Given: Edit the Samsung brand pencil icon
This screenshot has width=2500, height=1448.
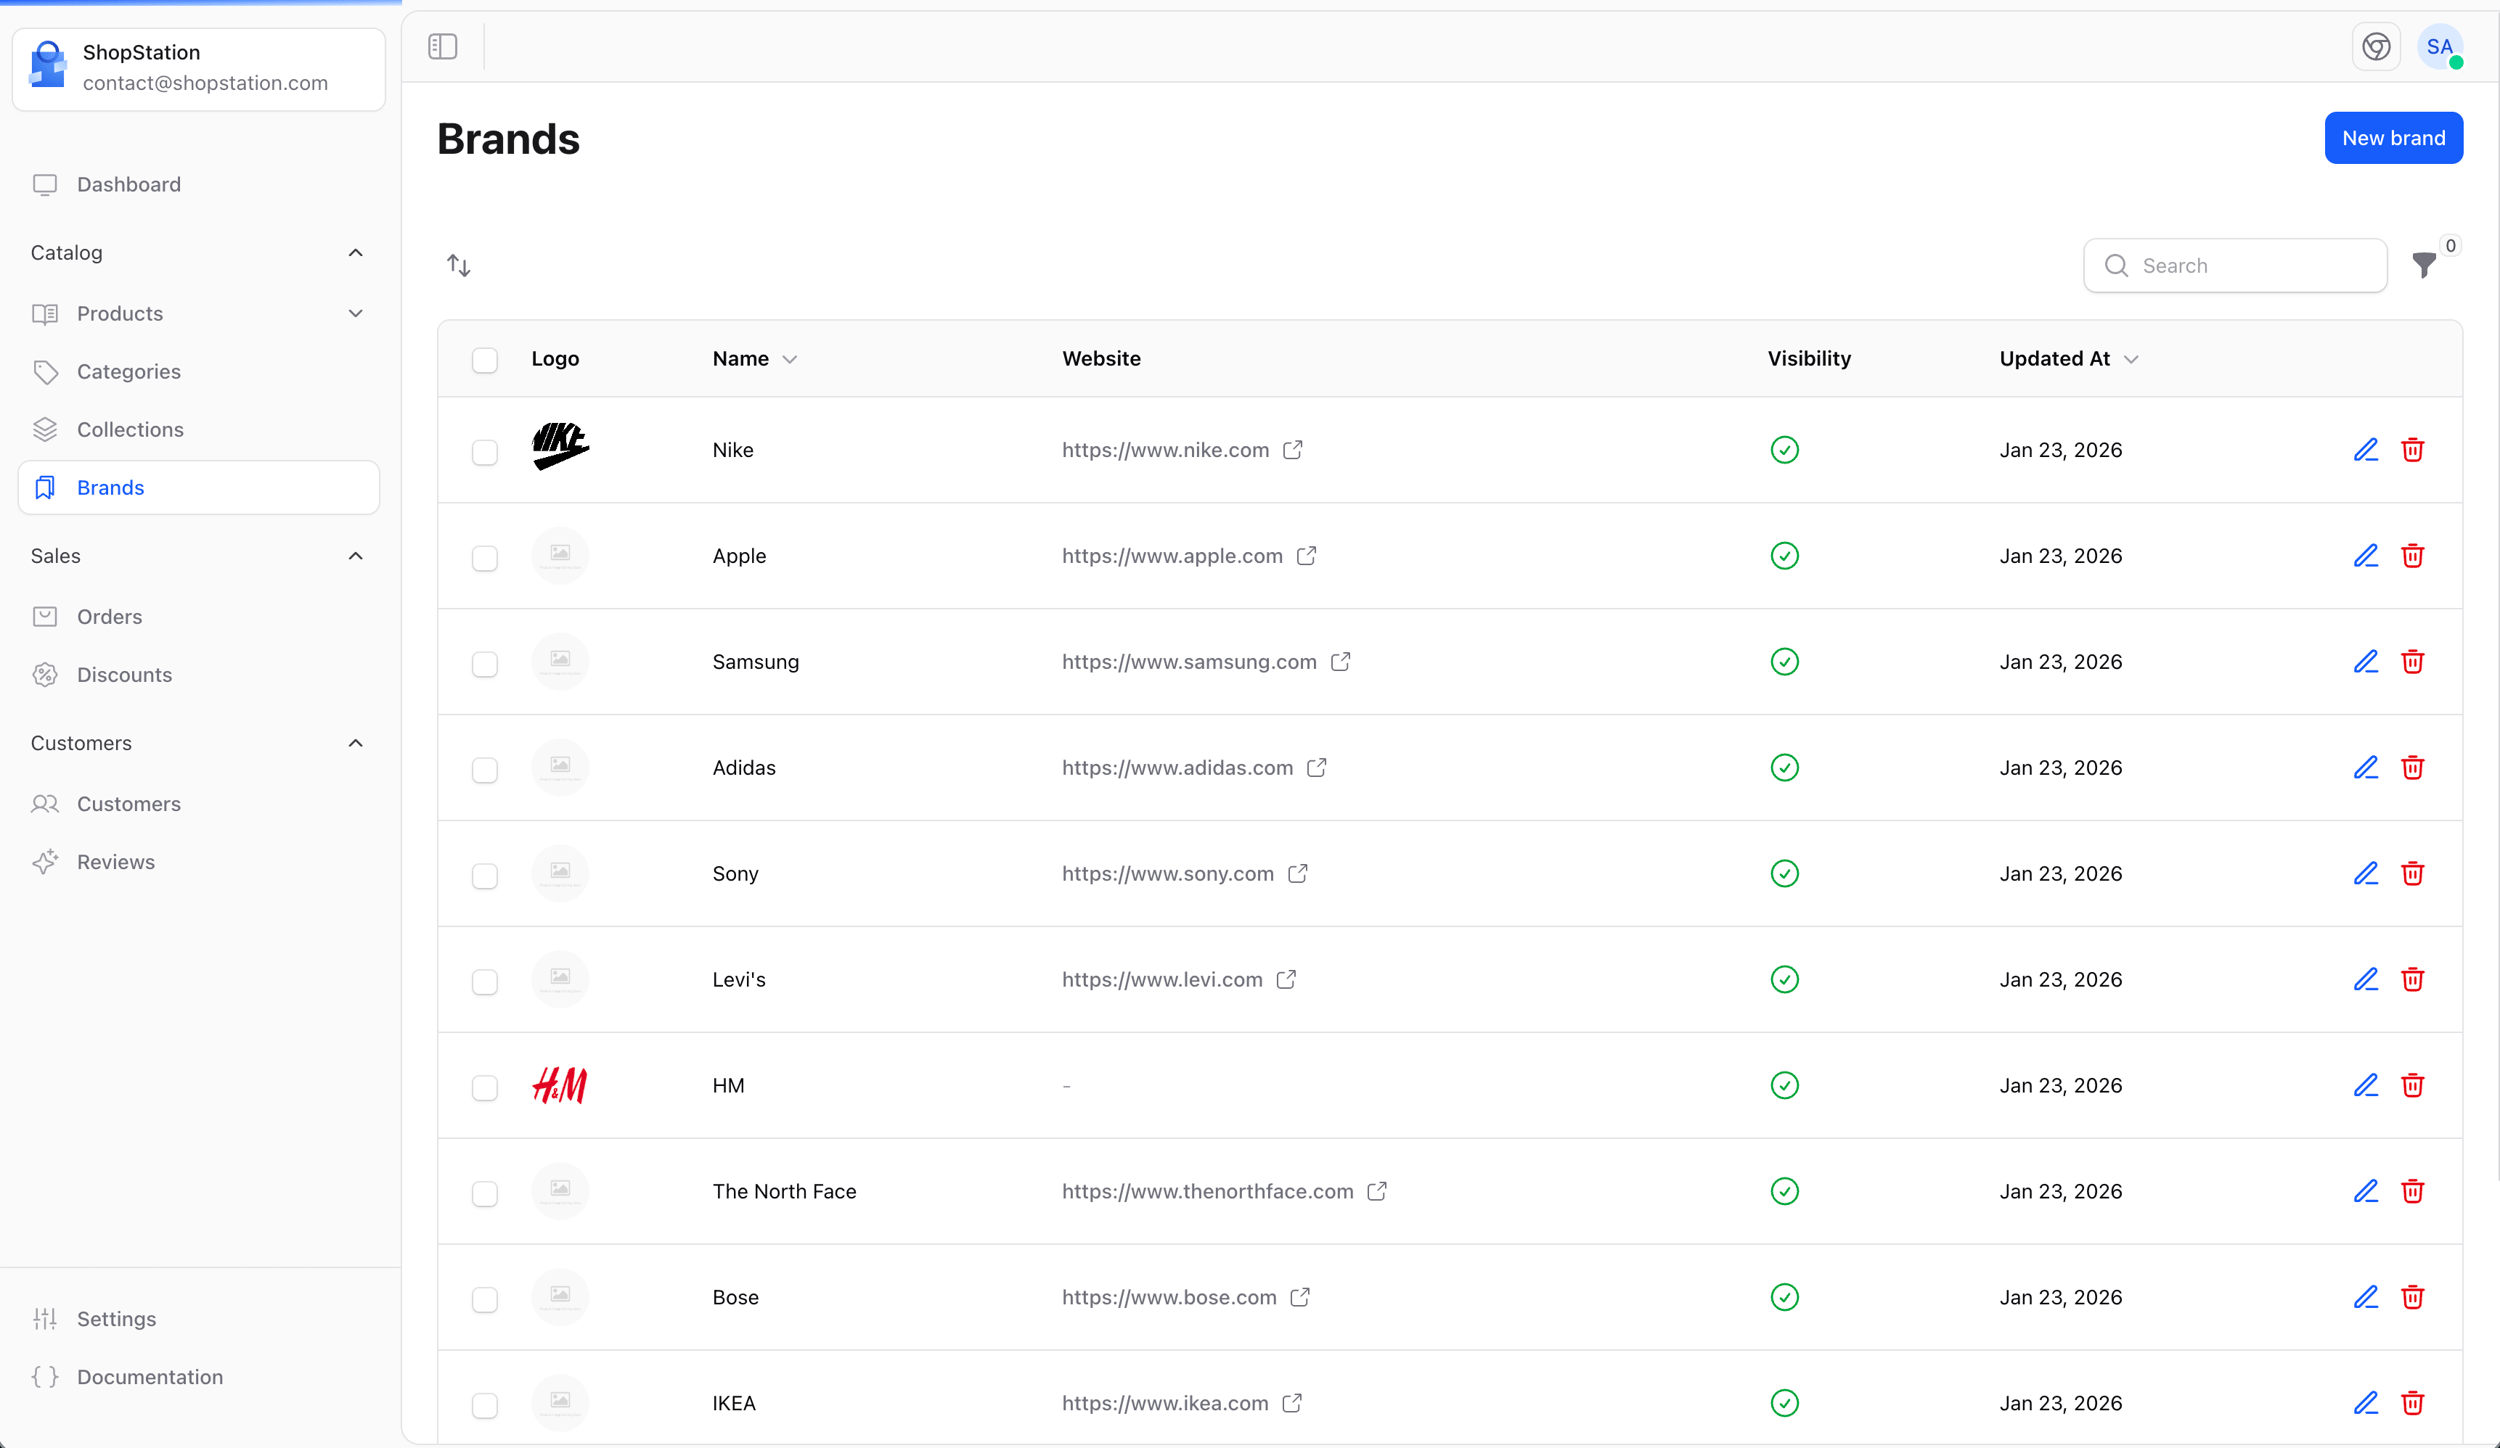Looking at the screenshot, I should tap(2365, 662).
